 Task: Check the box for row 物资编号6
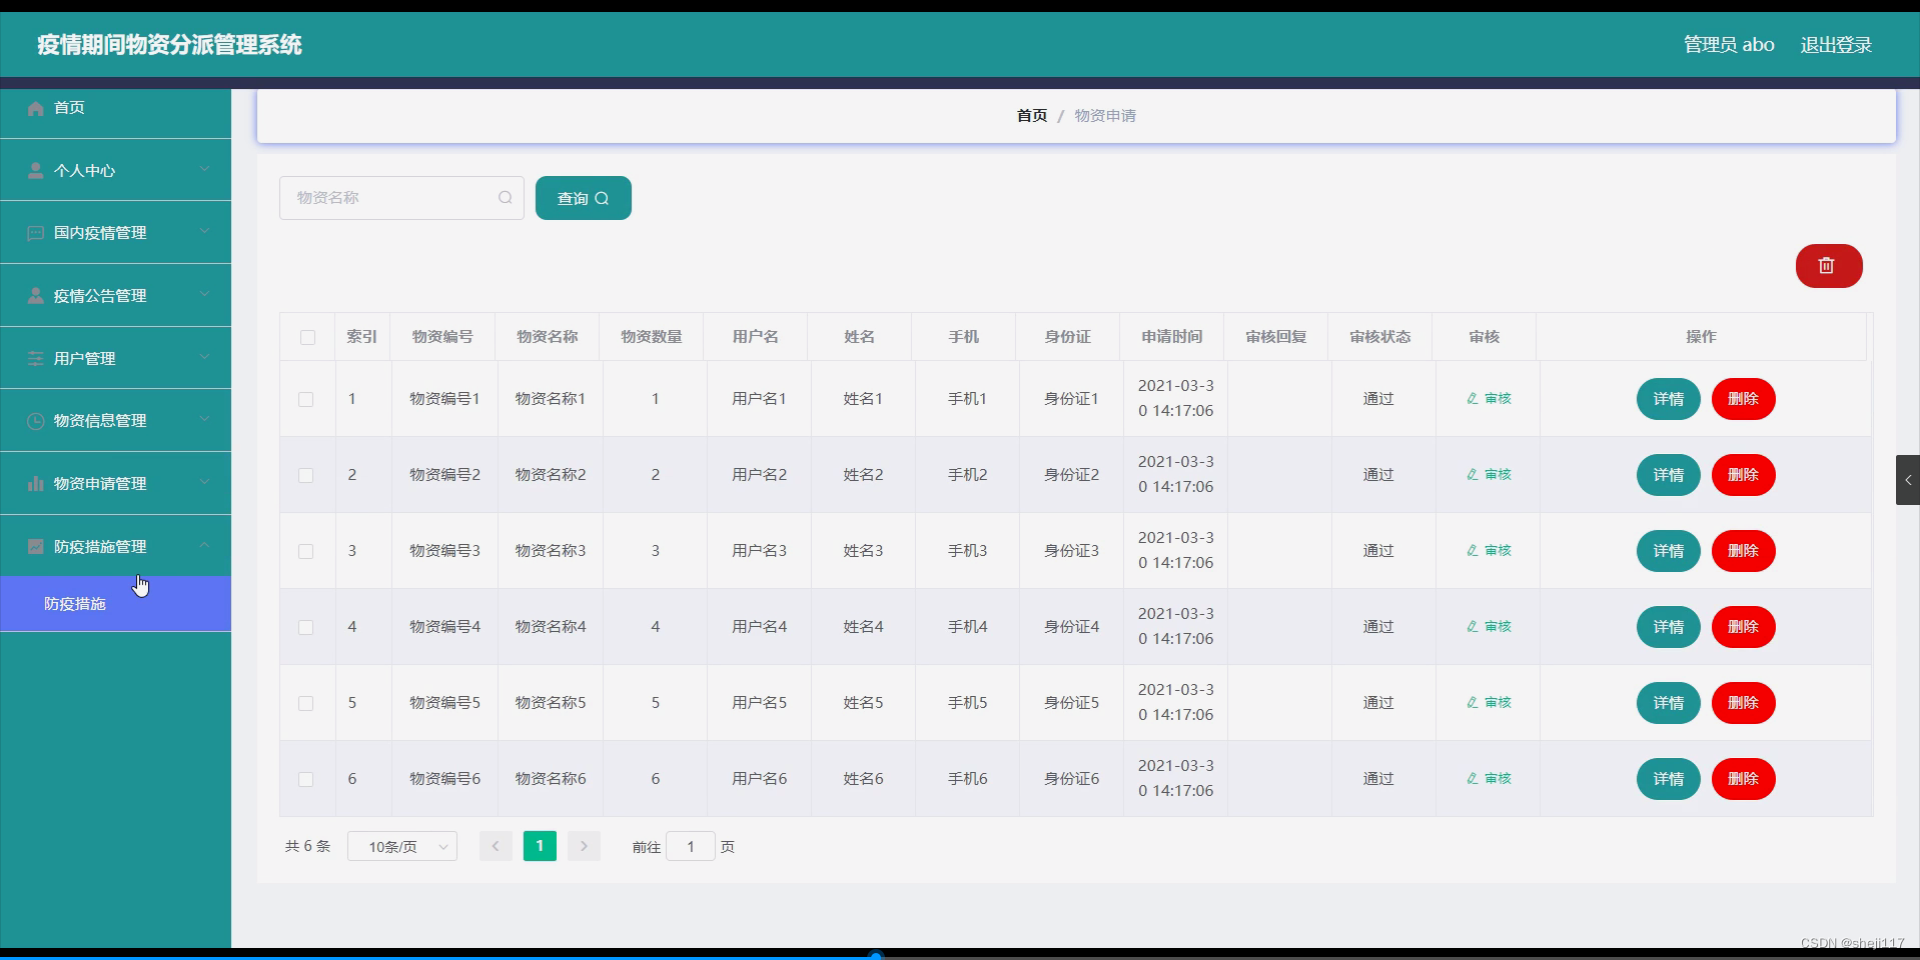(306, 779)
